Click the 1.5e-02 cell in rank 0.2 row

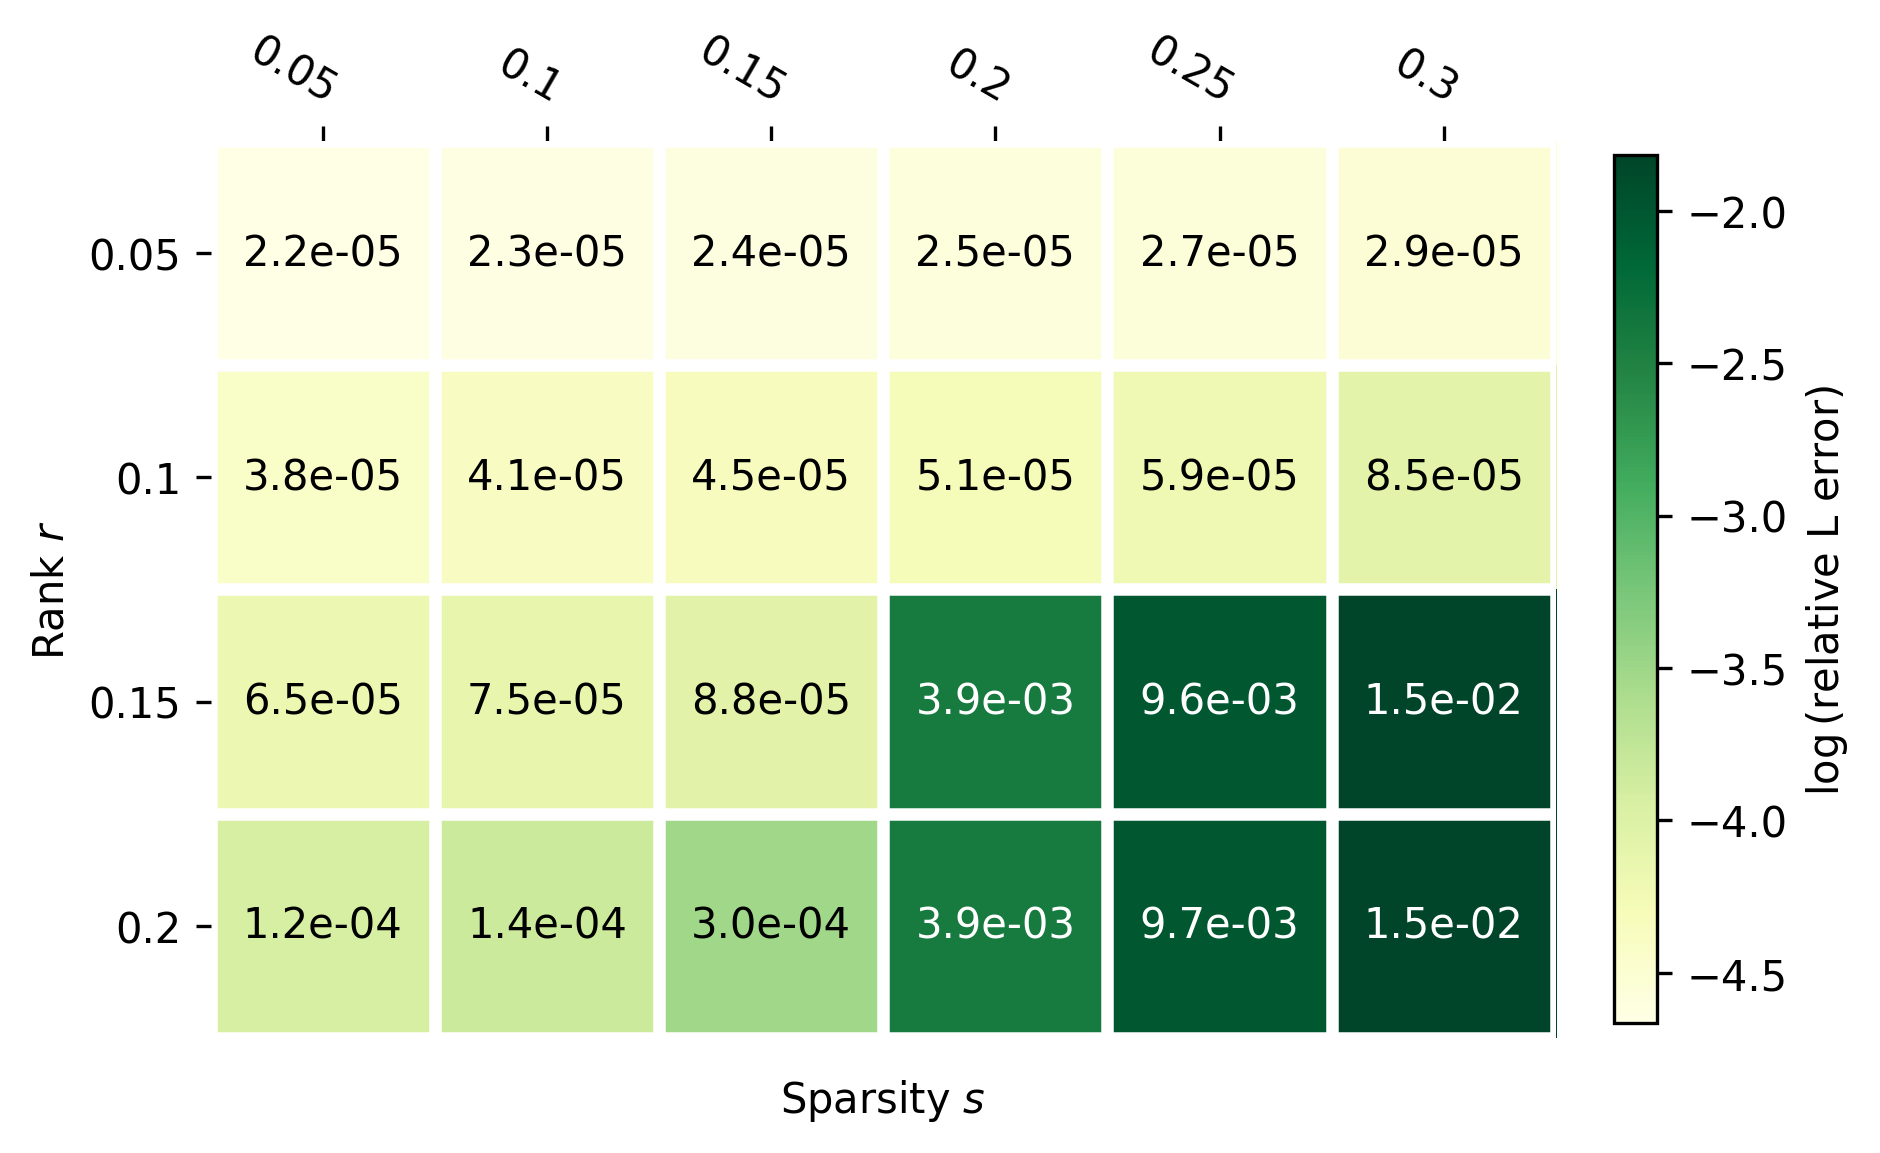pos(1443,925)
